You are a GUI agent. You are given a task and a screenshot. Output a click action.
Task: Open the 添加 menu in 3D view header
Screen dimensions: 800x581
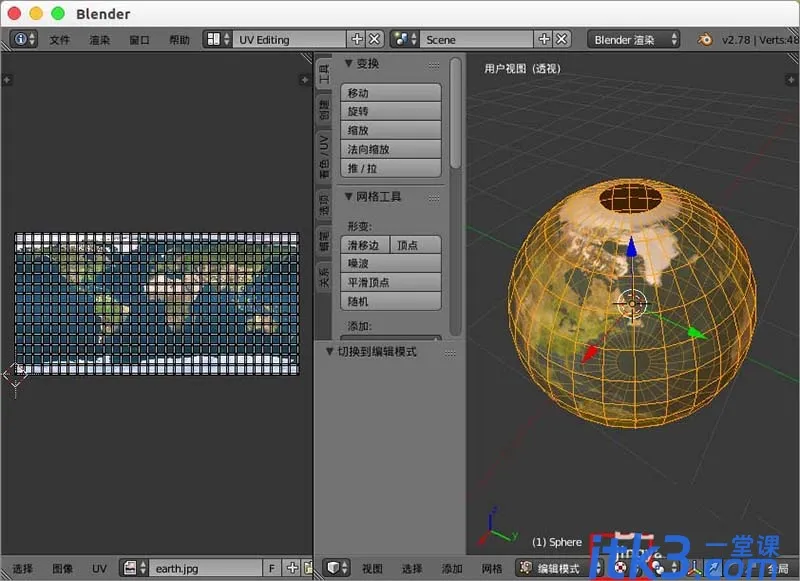[x=452, y=568]
